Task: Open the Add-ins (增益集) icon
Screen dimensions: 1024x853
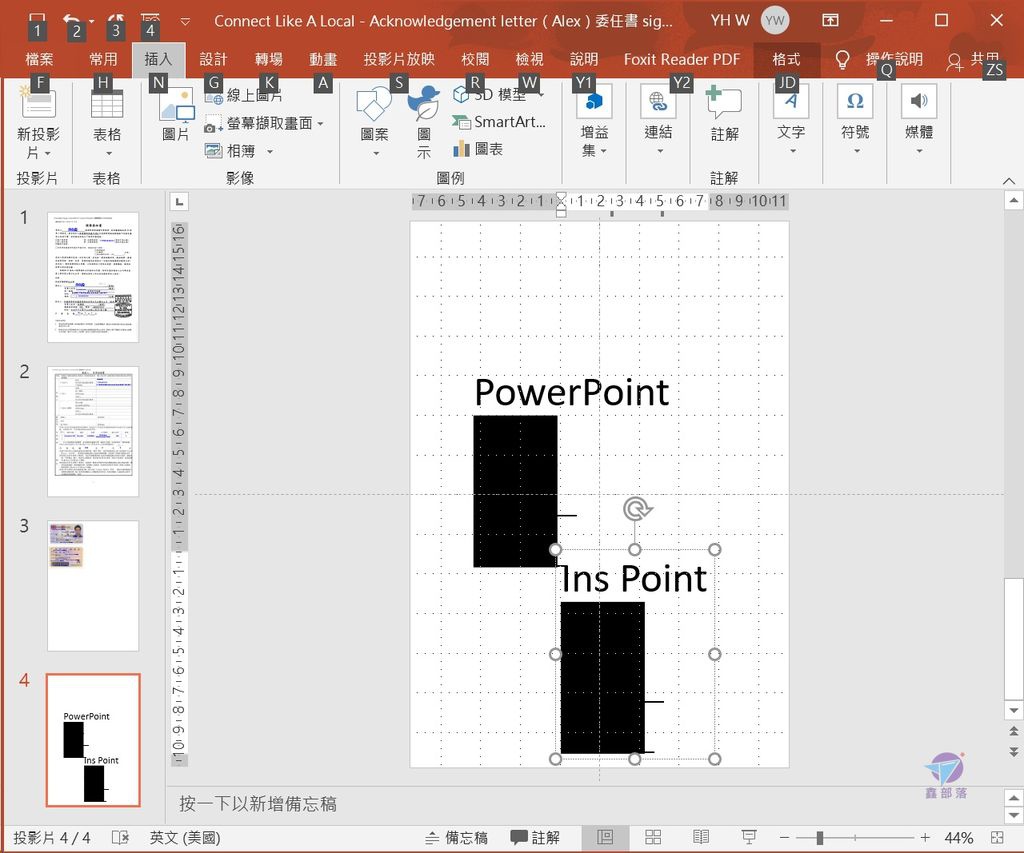Action: 594,102
